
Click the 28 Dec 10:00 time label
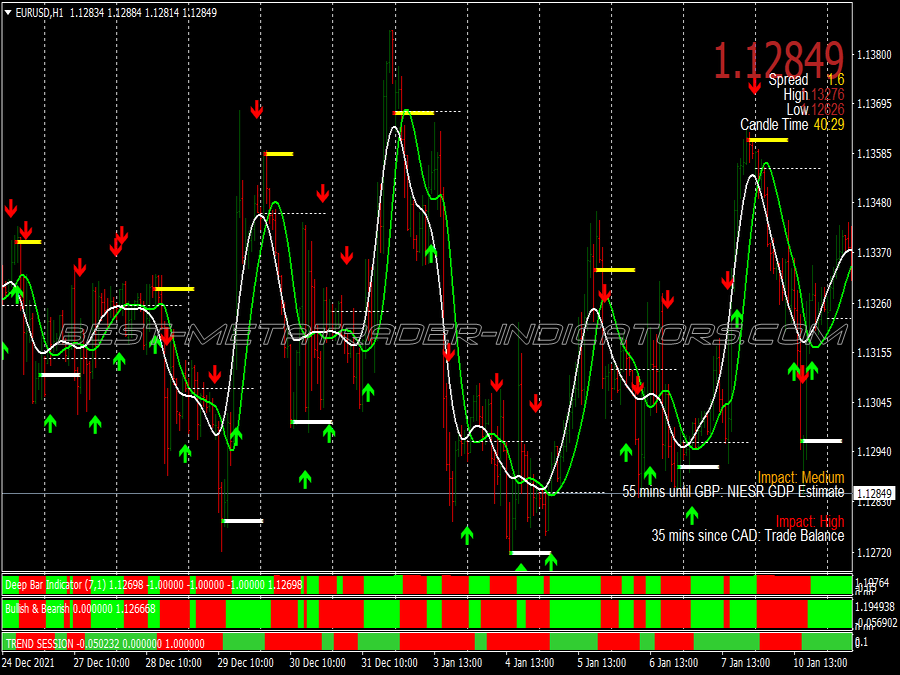click(173, 662)
